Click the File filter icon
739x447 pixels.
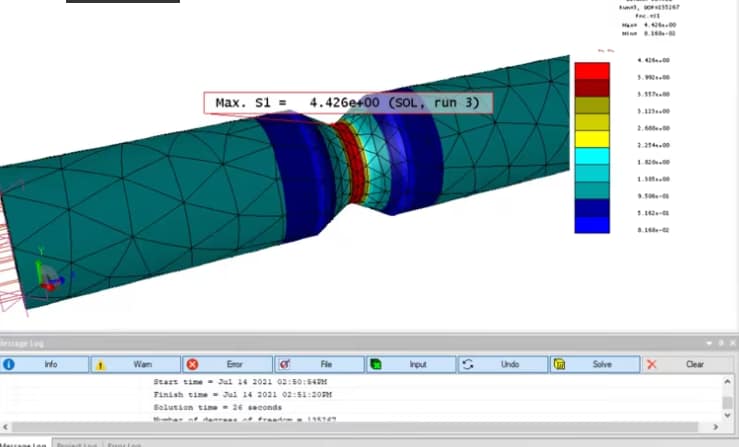(x=284, y=365)
